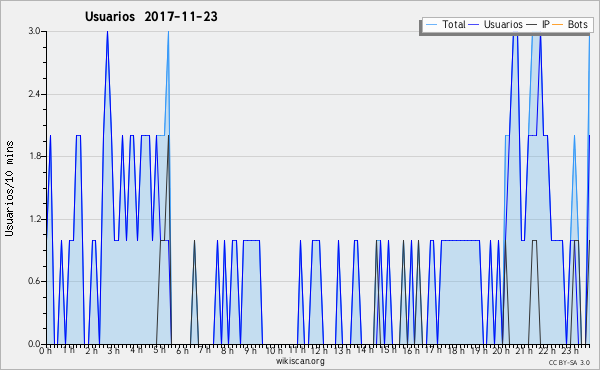Click the '20 h' x-axis label
The image size is (600, 370).
point(501,350)
